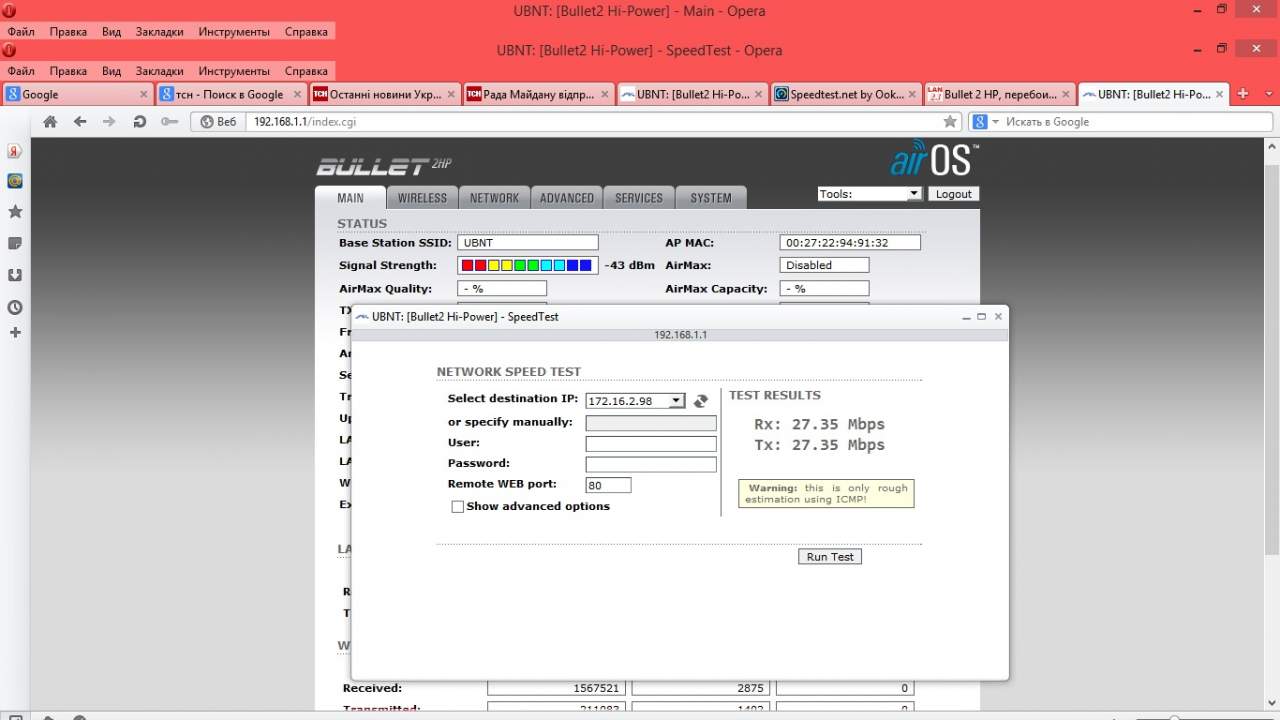1280x720 pixels.
Task: Reload the page with the refresh icon
Action: pyautogui.click(x=140, y=122)
